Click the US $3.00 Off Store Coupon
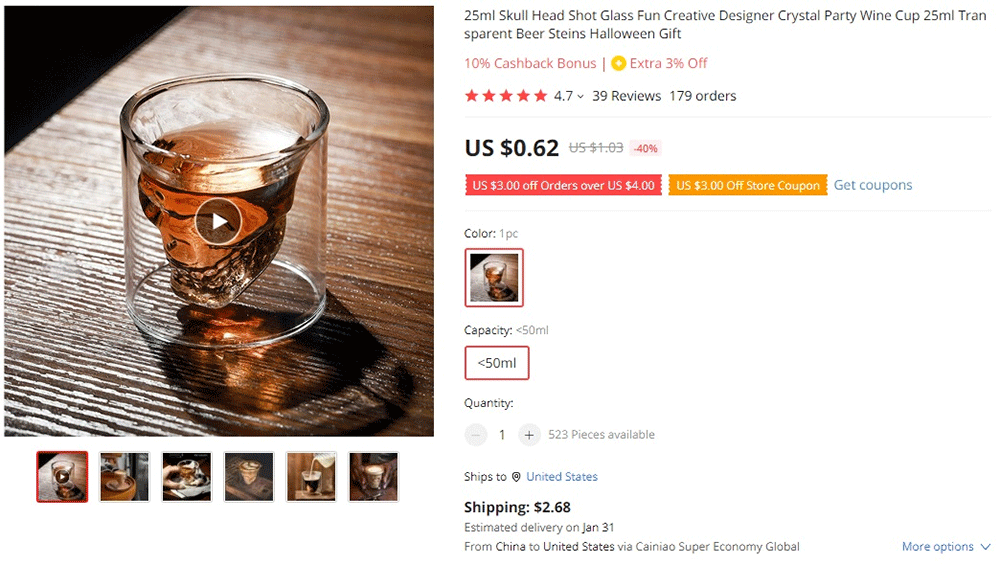This screenshot has height=564, width=1000. pos(748,185)
